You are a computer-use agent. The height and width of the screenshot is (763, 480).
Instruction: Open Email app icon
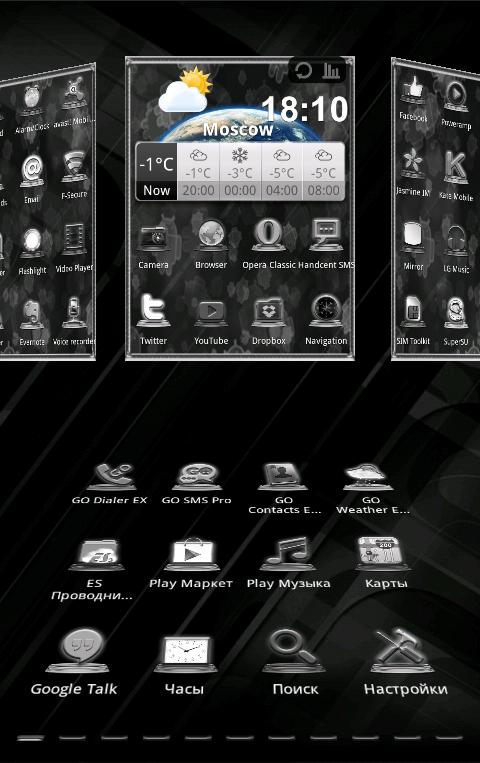click(x=32, y=172)
